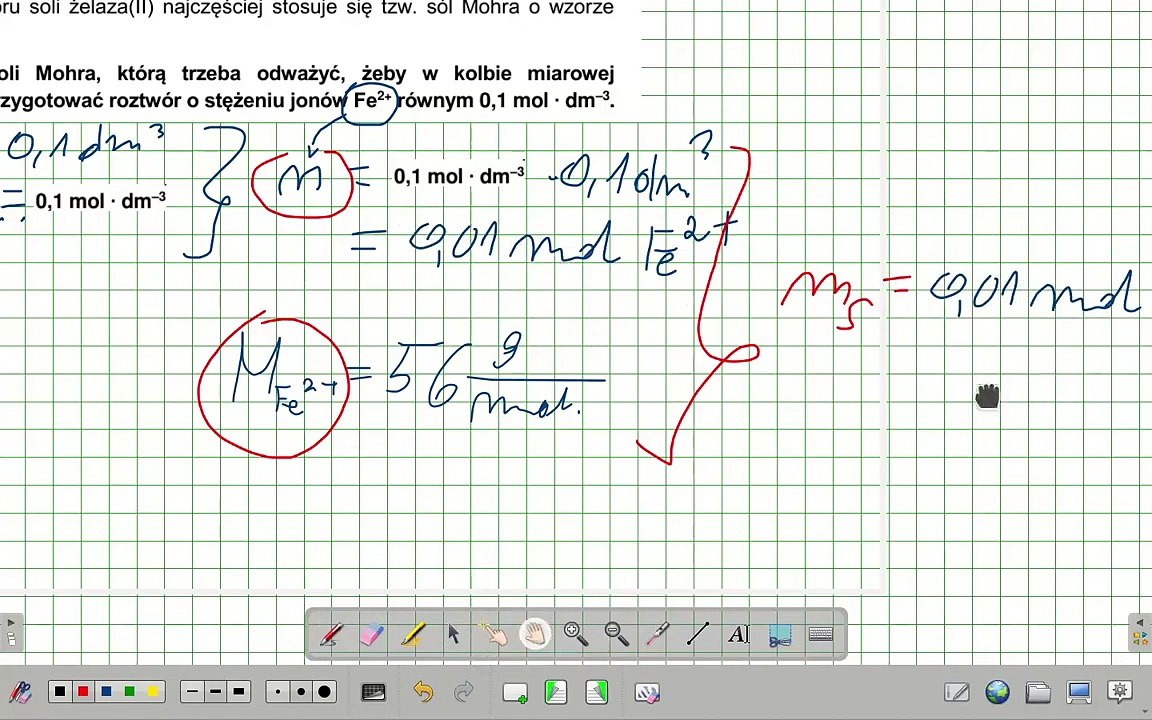This screenshot has width=1152, height=720.
Task: Set thin line width
Action: point(192,691)
